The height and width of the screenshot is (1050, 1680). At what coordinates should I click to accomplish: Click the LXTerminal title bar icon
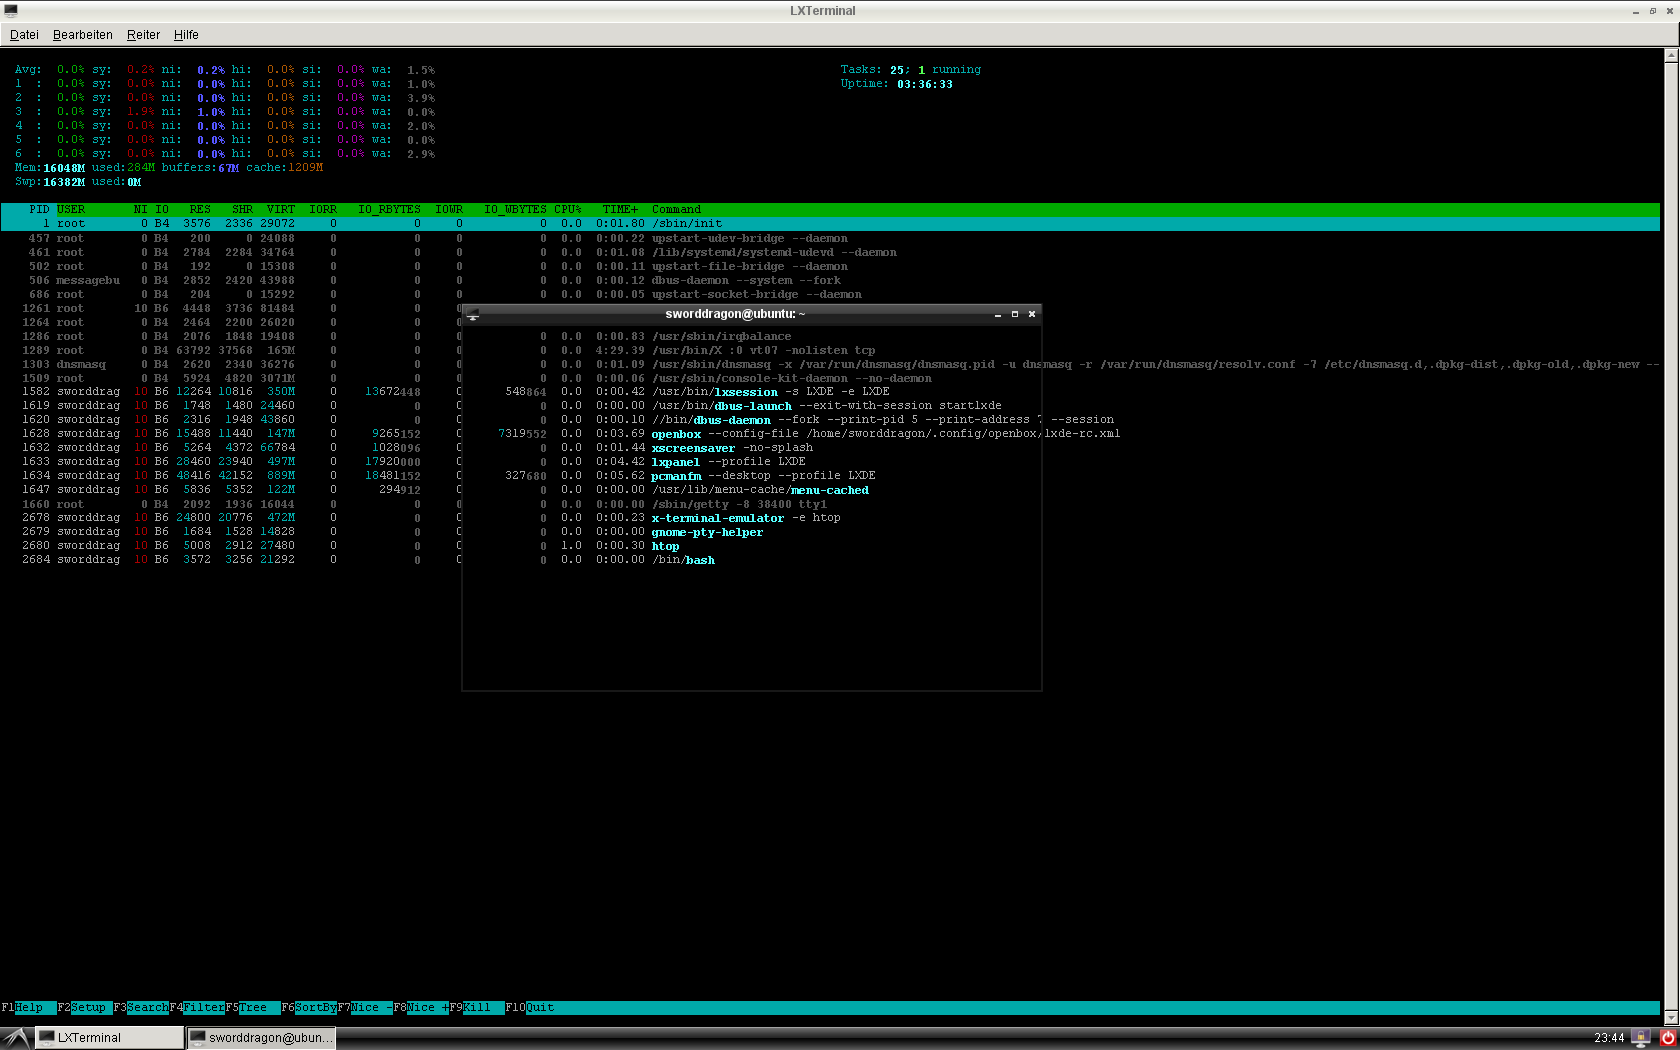click(x=11, y=11)
